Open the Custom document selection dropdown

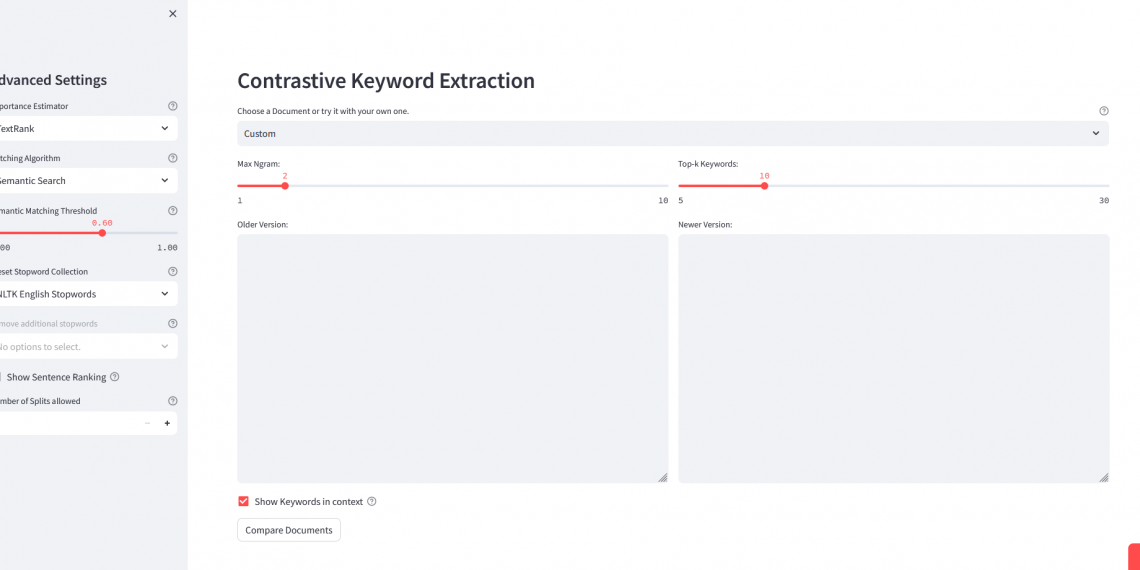tap(672, 133)
